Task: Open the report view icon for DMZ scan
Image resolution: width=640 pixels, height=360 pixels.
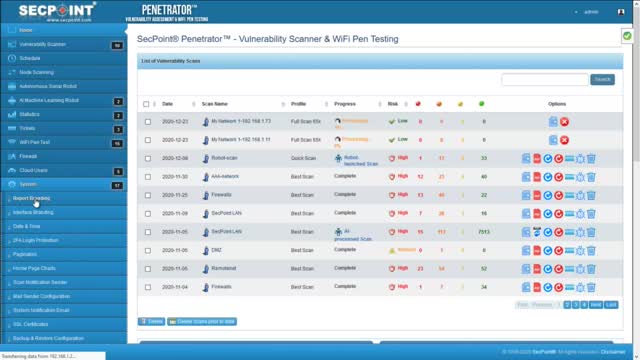Action: point(526,250)
